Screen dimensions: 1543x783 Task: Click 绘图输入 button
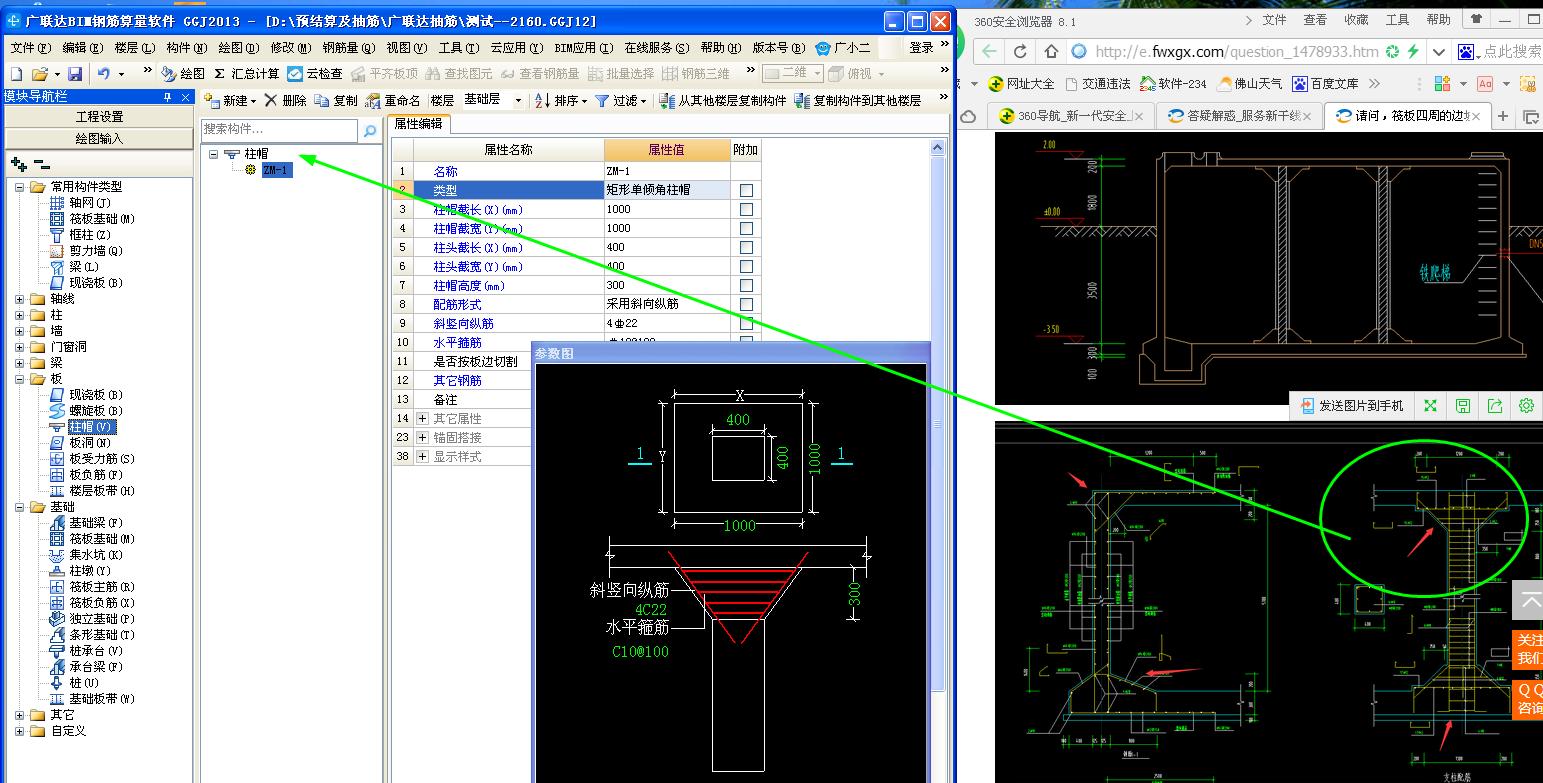tap(99, 139)
